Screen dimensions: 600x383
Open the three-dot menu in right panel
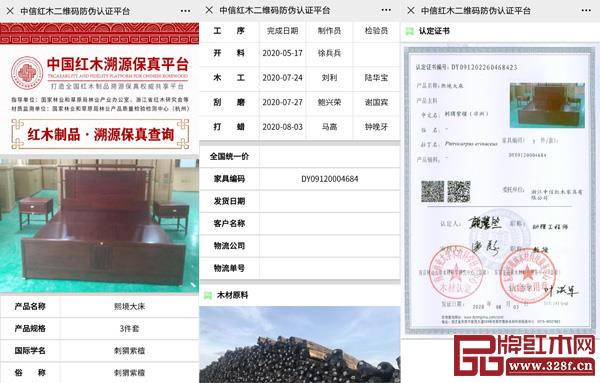pyautogui.click(x=586, y=10)
